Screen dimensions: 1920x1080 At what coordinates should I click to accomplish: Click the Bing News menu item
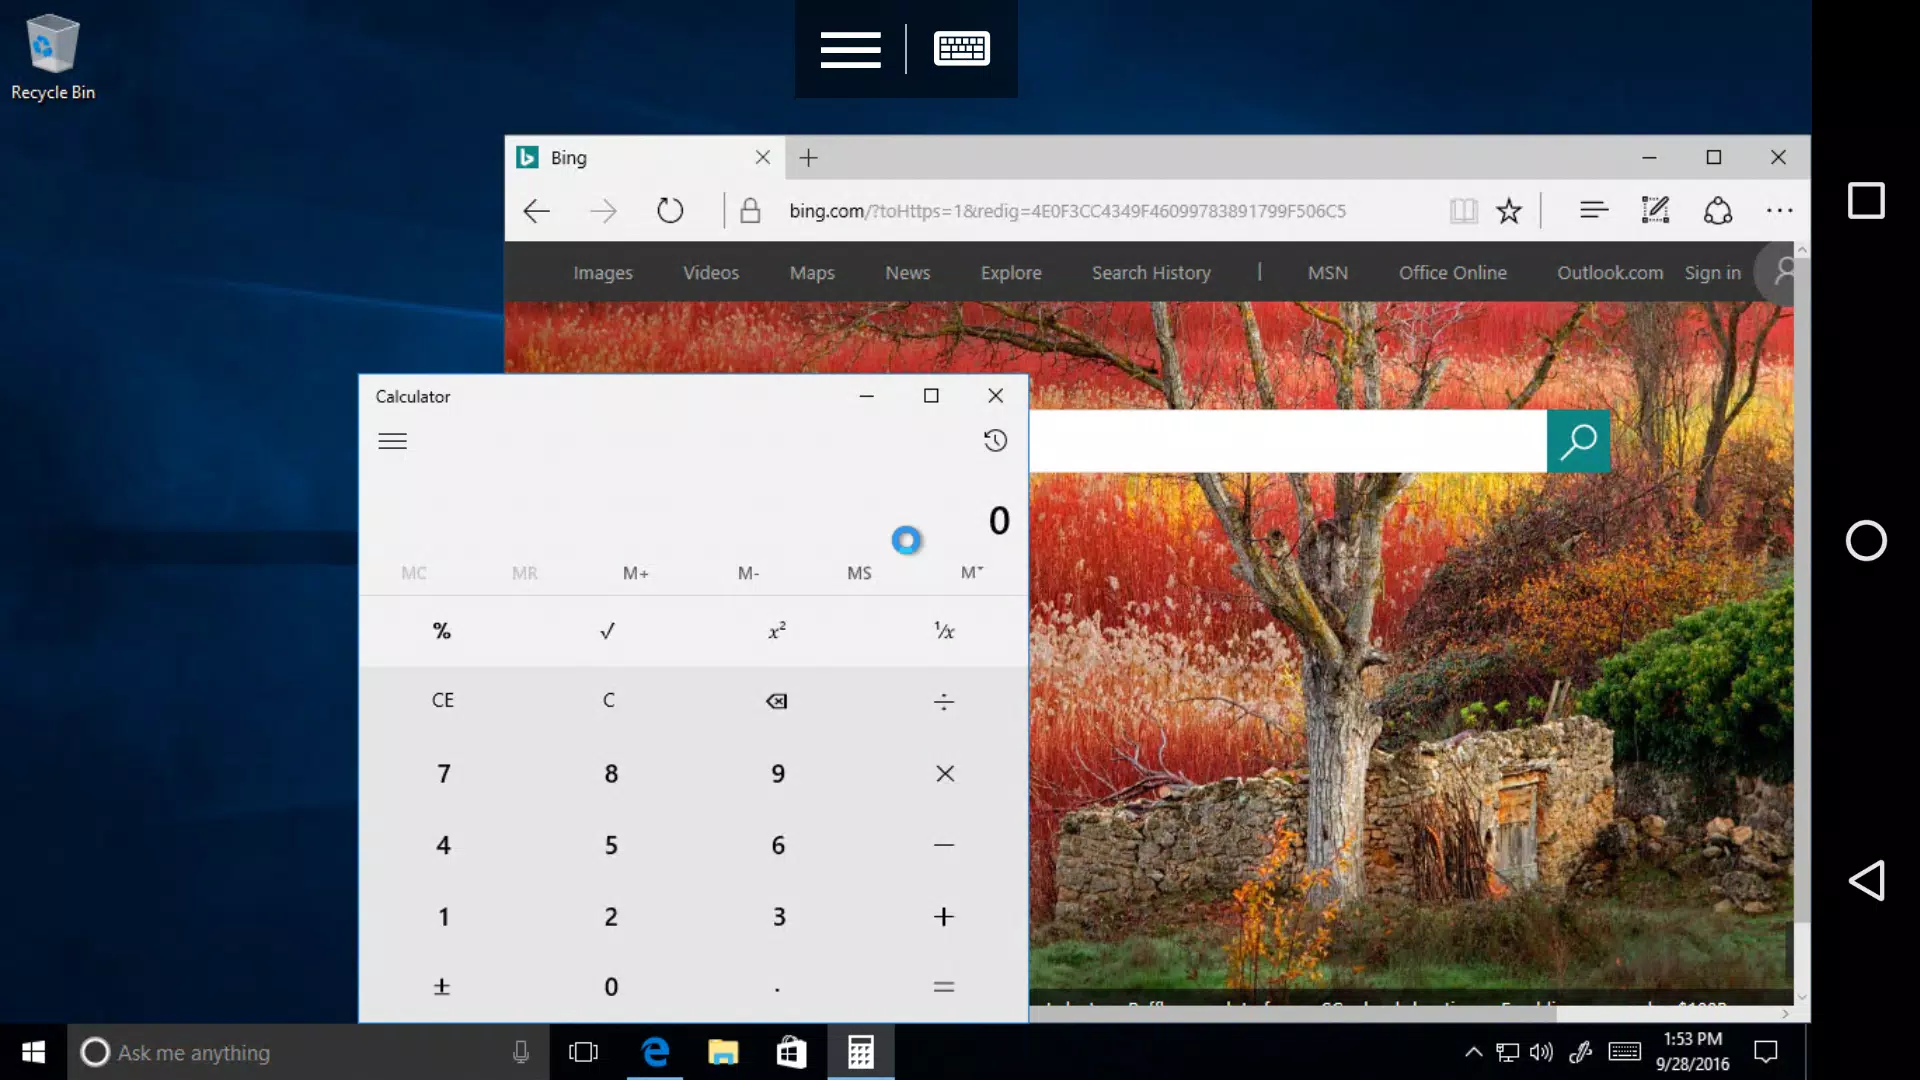907,272
